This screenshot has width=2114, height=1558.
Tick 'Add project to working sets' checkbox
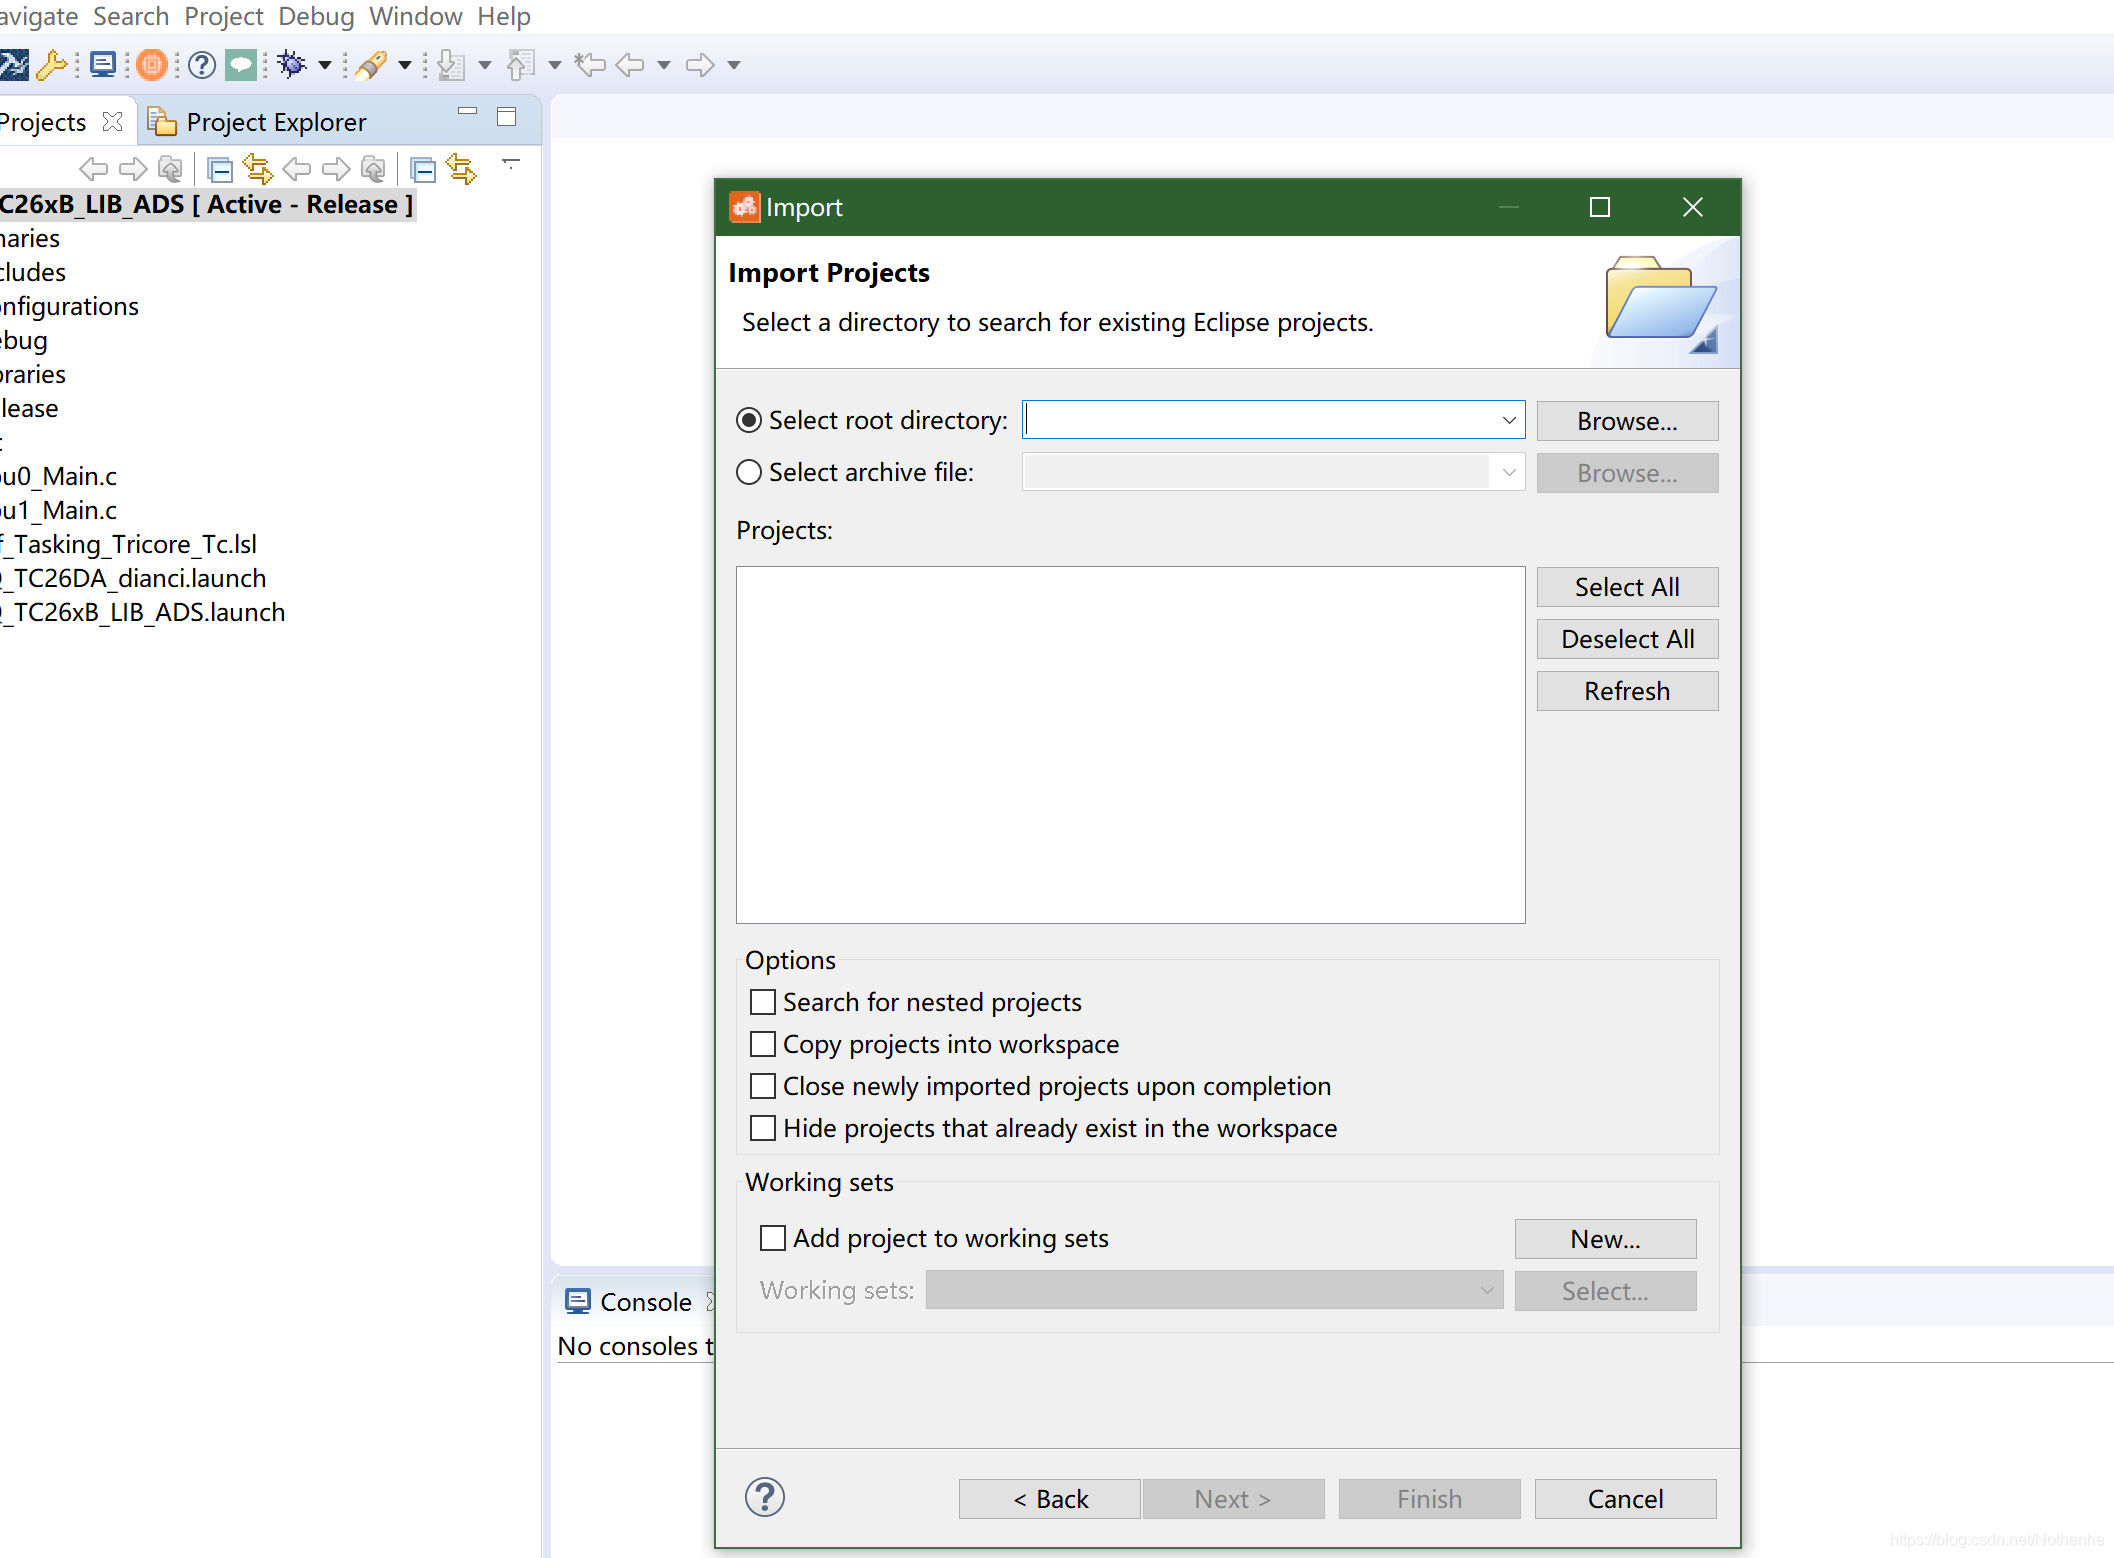click(773, 1238)
